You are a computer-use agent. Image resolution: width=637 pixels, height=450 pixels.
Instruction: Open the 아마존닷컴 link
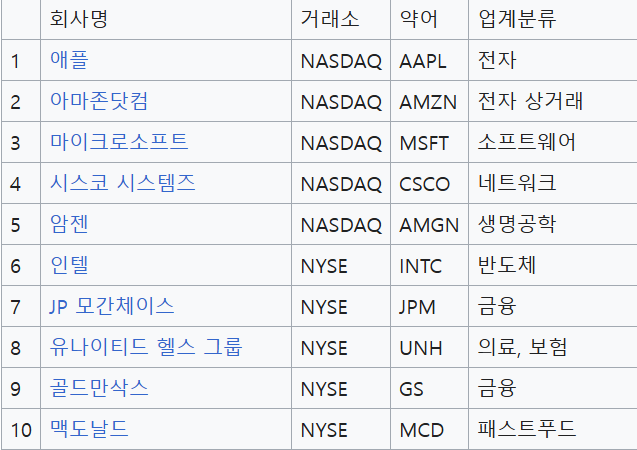[99, 101]
